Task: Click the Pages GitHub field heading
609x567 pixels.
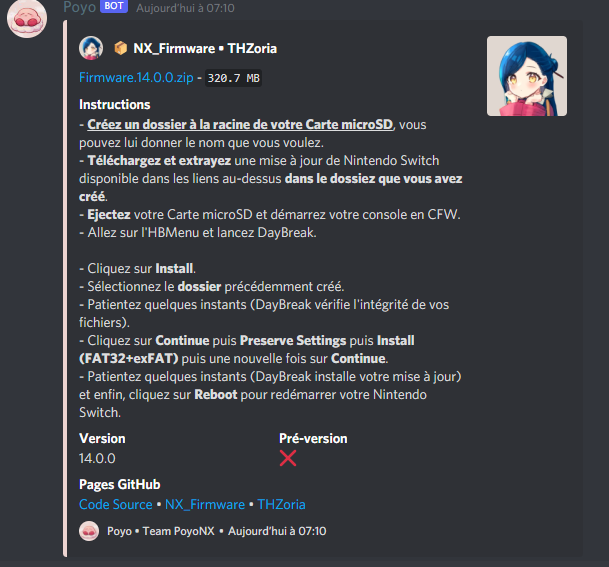Action: click(120, 485)
